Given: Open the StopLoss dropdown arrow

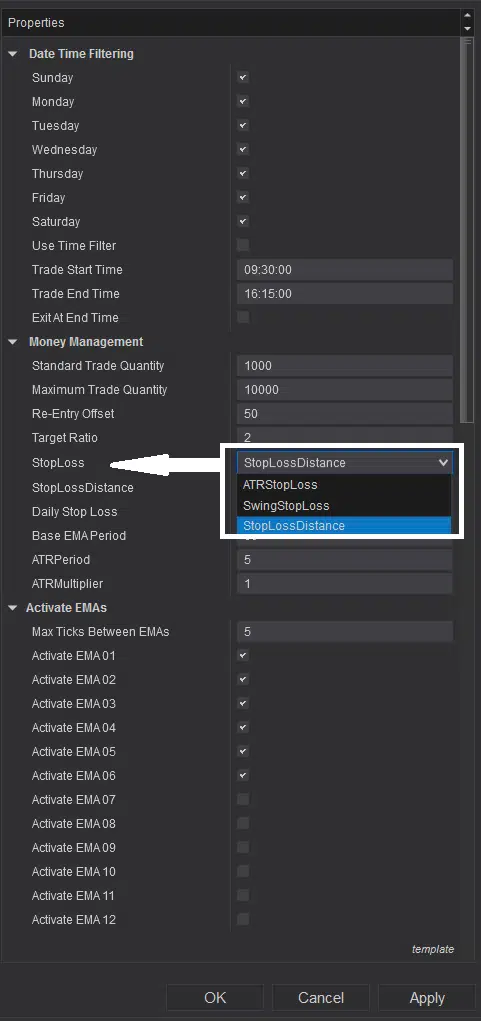Looking at the screenshot, I should tap(443, 463).
